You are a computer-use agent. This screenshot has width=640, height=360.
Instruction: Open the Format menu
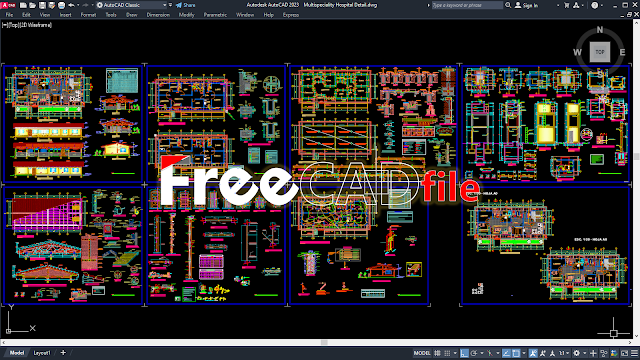click(88, 15)
